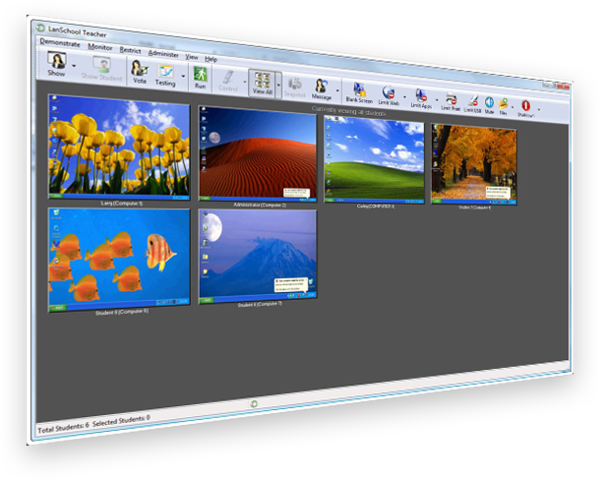
Task: Open the View menu
Action: coord(192,57)
